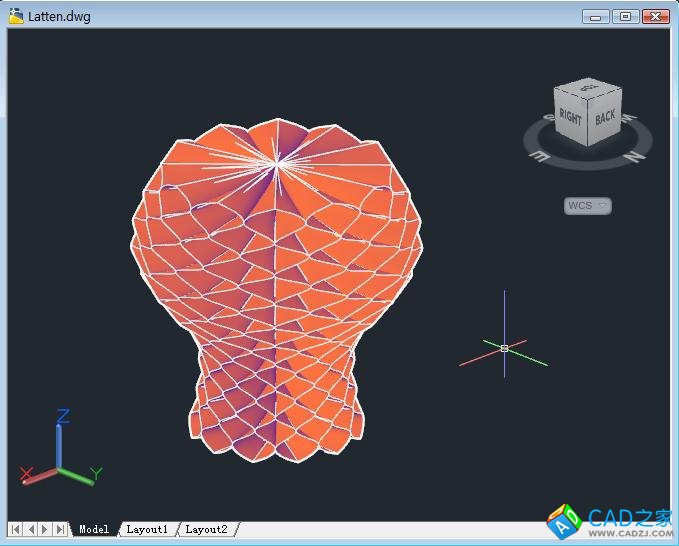This screenshot has height=546, width=679.
Task: Click the previous layout tab arrow
Action: 31,529
